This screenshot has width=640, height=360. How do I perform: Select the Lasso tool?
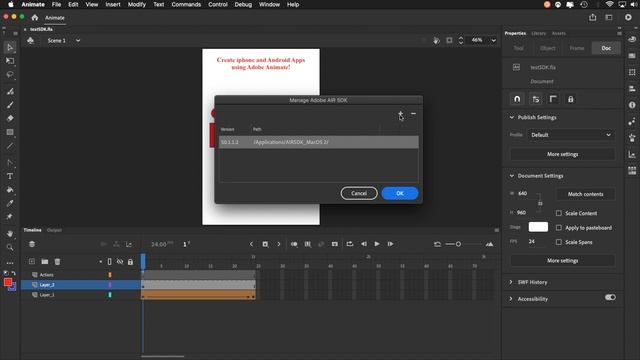coord(10,75)
